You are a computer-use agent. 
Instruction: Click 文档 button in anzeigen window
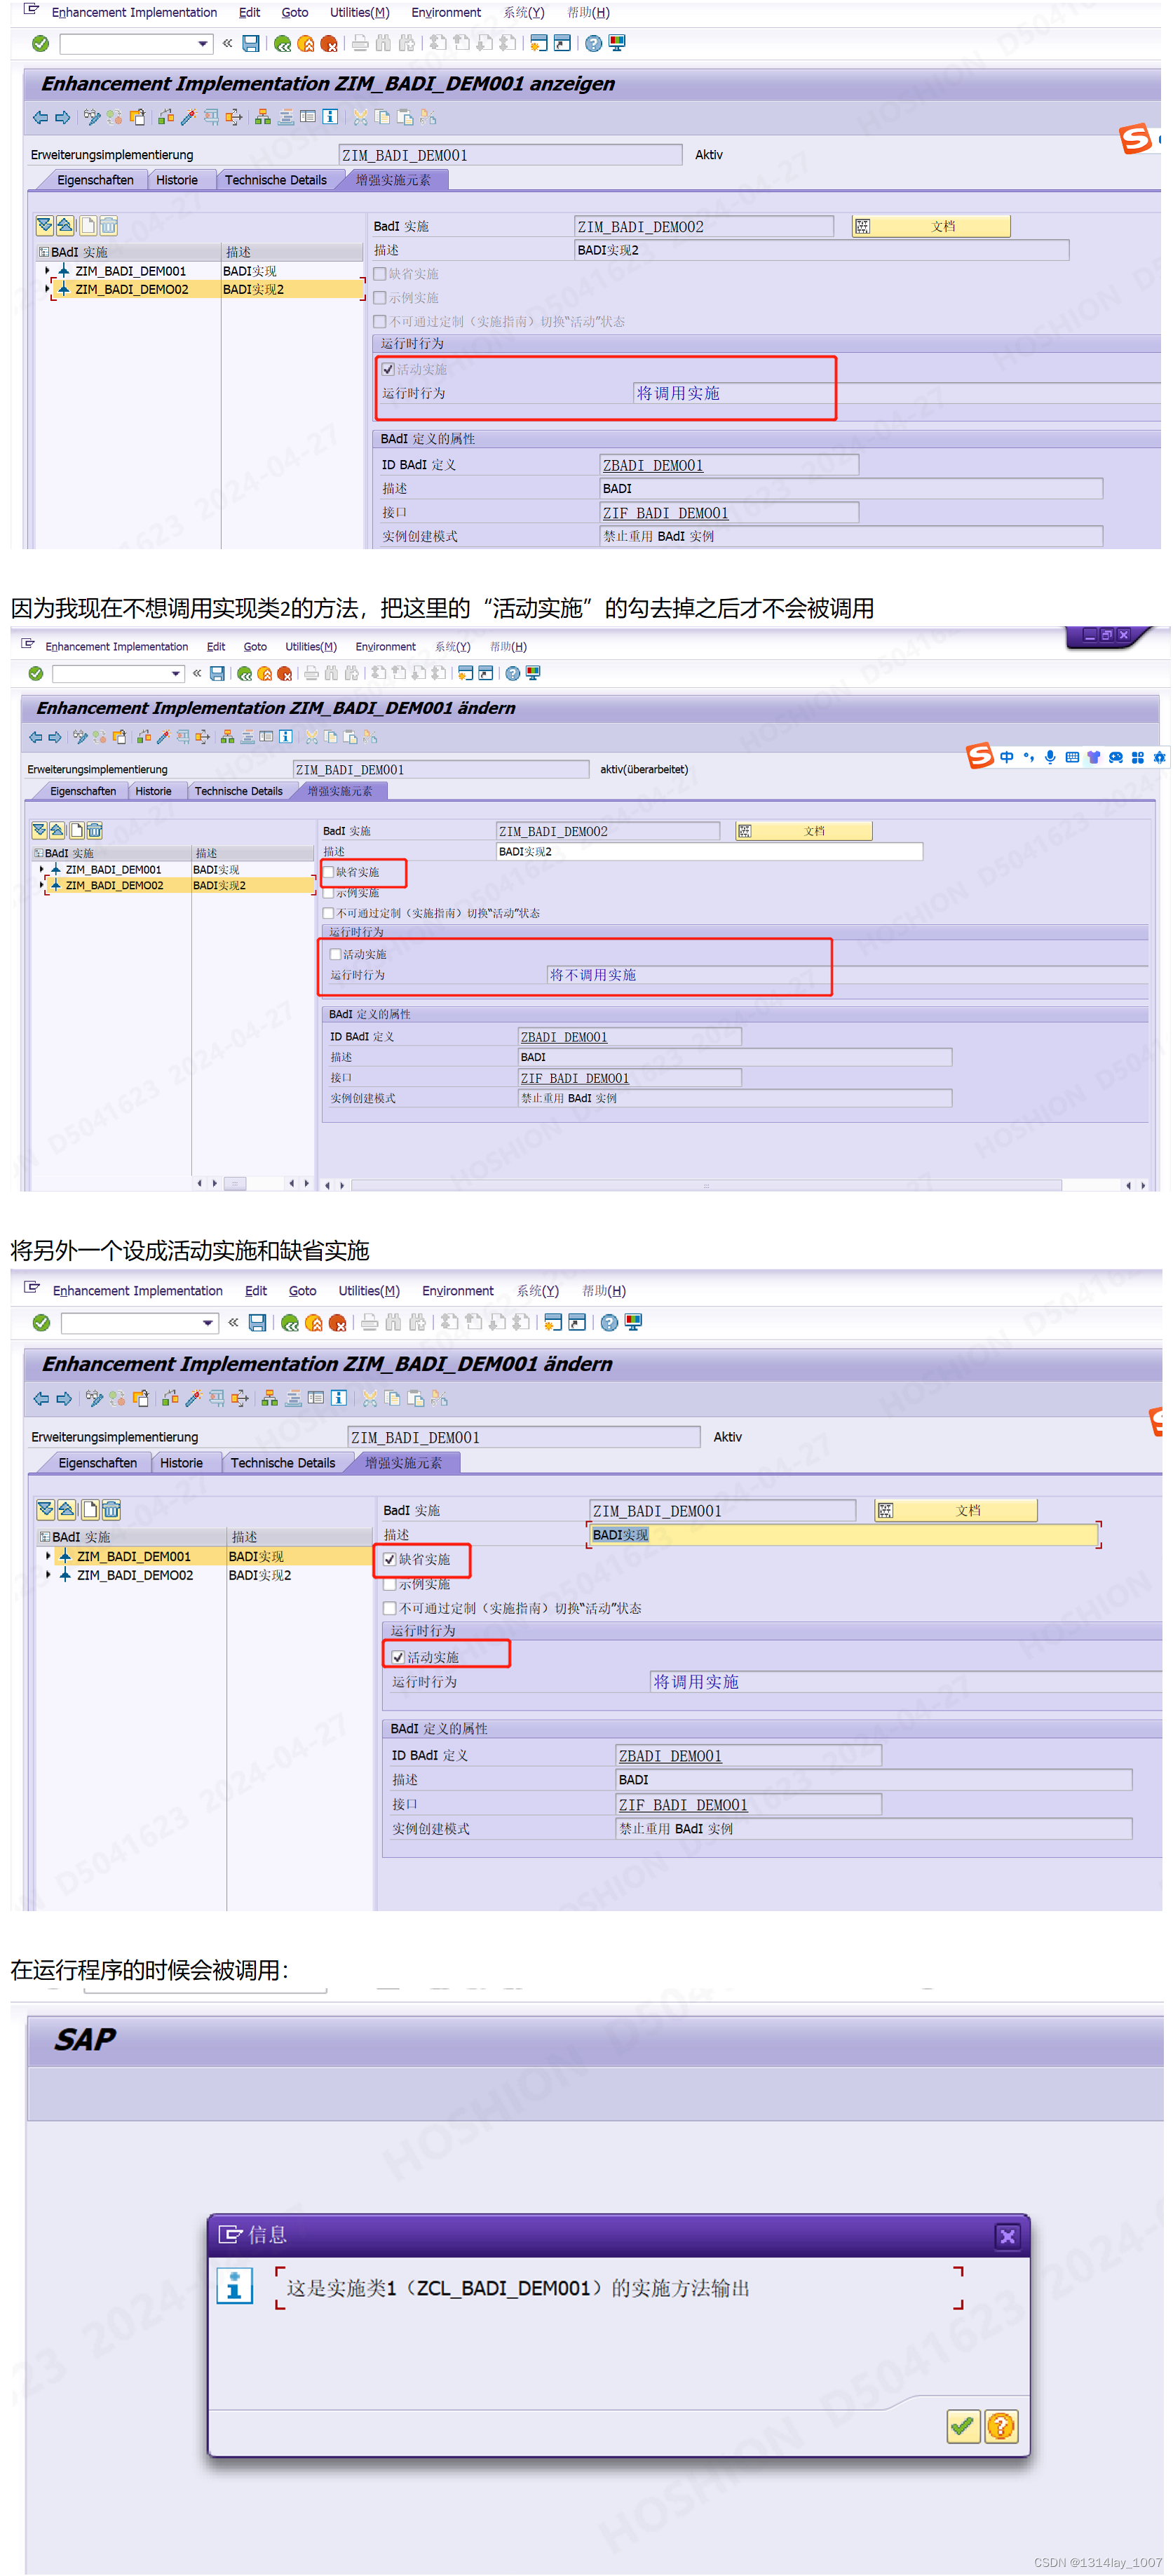pos(931,227)
